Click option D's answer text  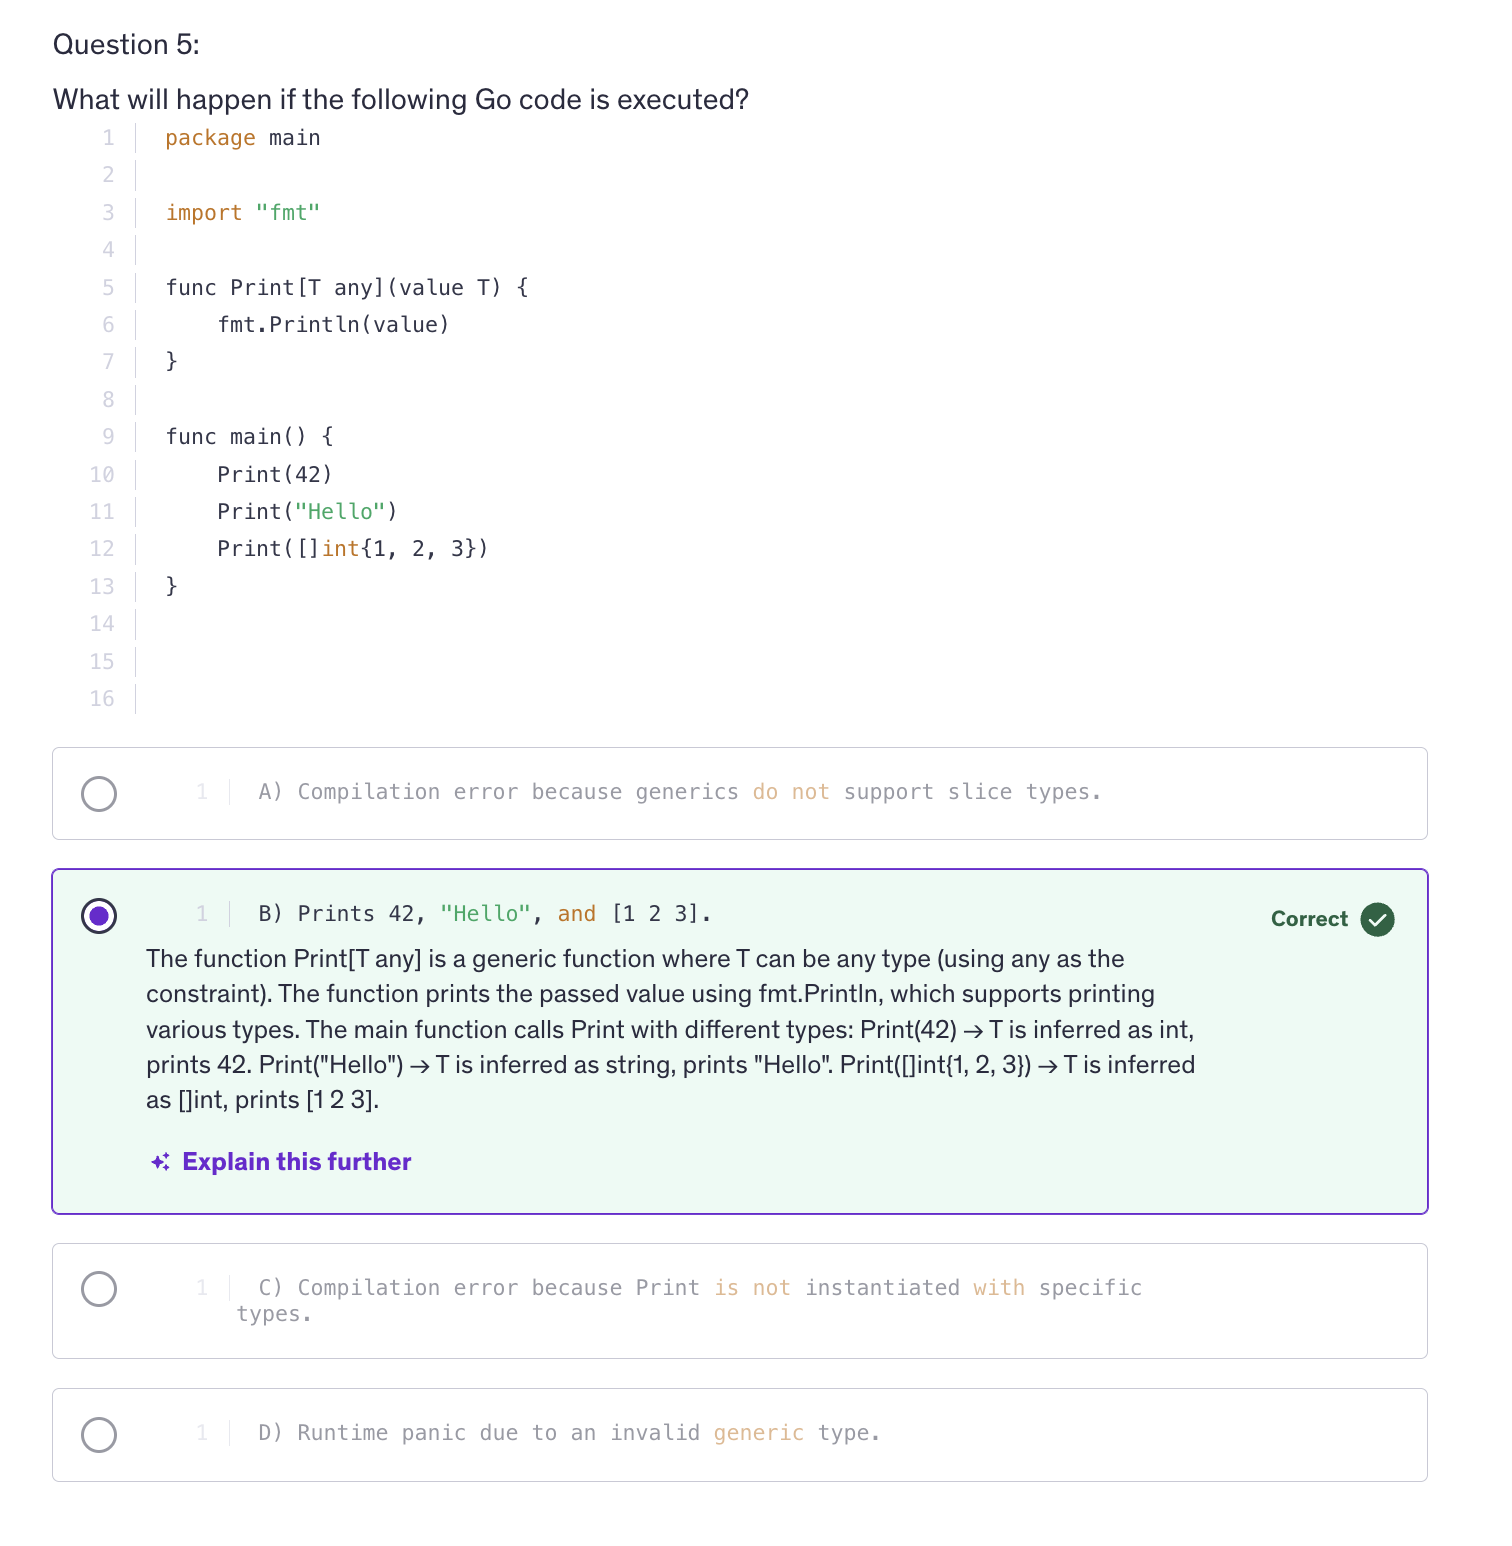click(x=570, y=1433)
